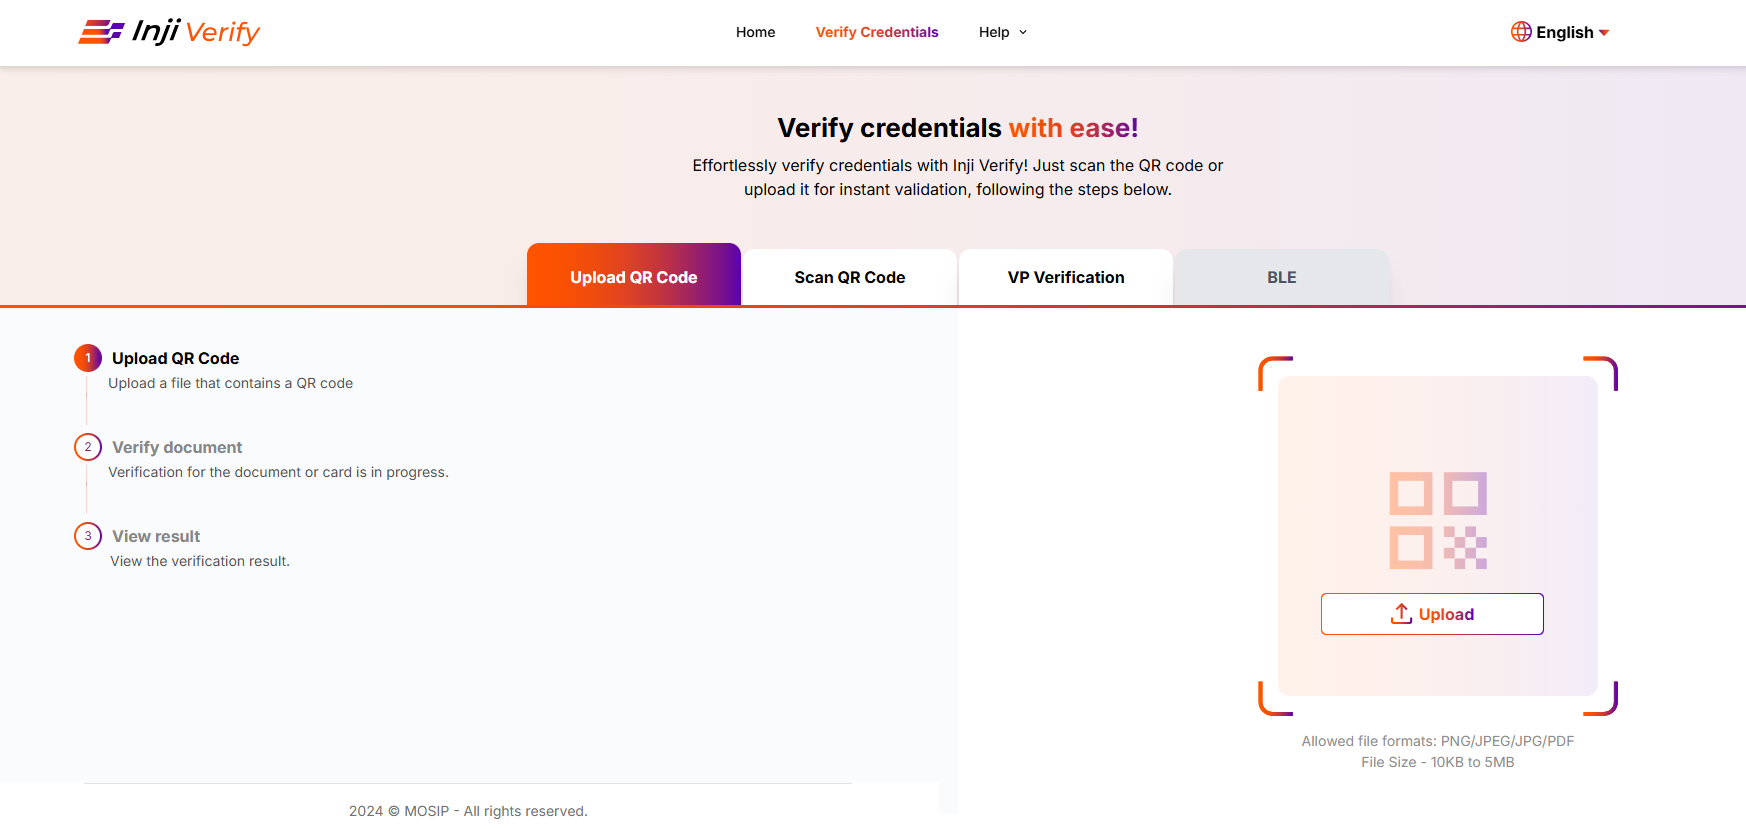Click the globe language icon
Viewport: 1746px width, 829px height.
[x=1520, y=32]
